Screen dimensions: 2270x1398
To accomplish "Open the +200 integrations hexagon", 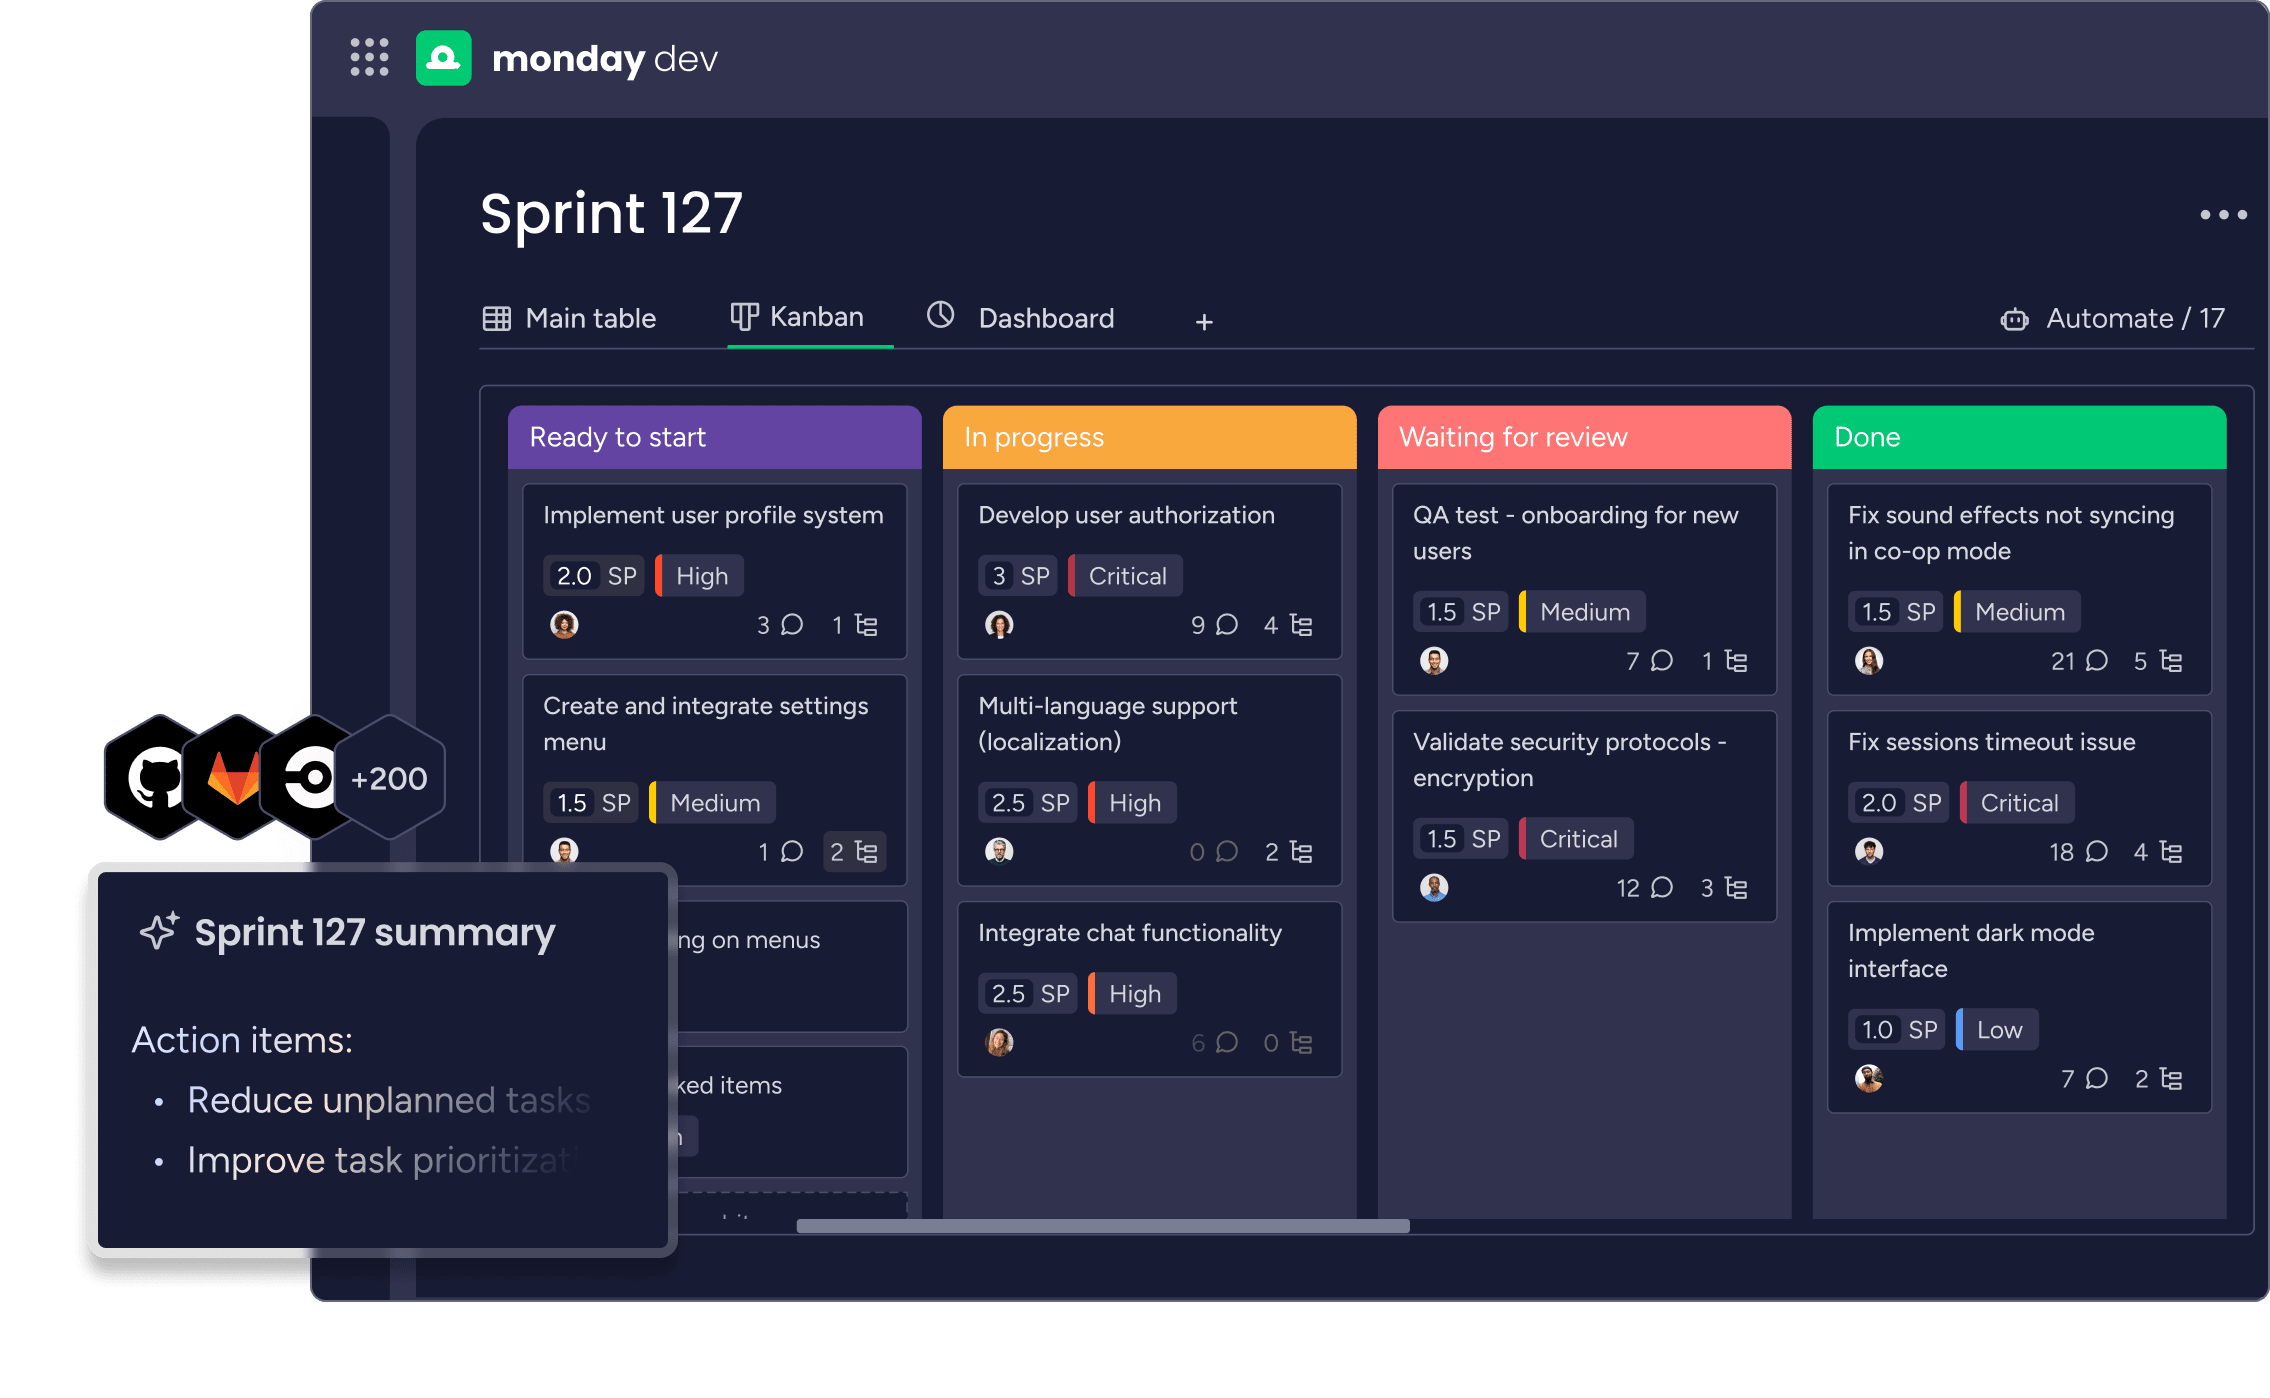I will (389, 778).
